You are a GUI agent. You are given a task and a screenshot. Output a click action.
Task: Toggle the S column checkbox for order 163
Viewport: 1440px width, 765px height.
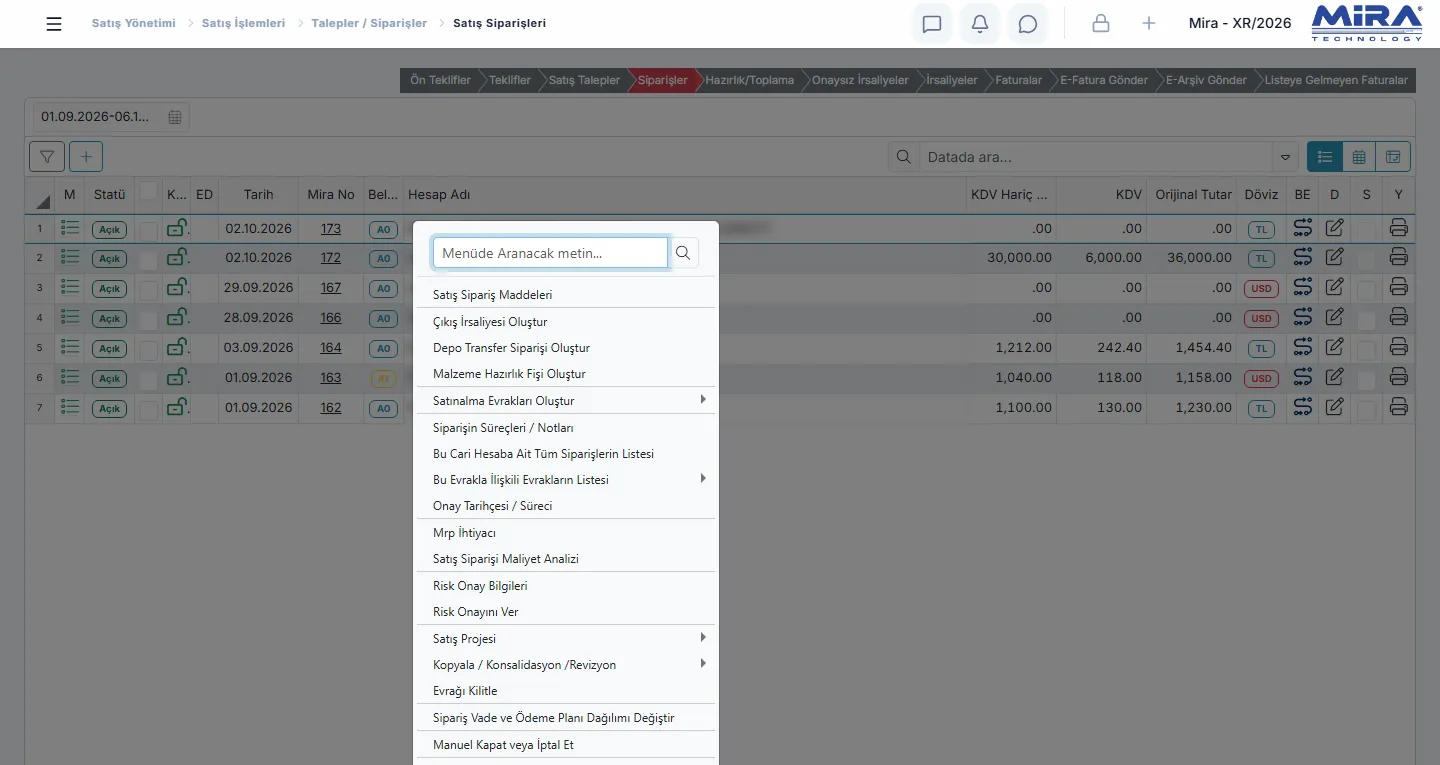[x=1367, y=380]
